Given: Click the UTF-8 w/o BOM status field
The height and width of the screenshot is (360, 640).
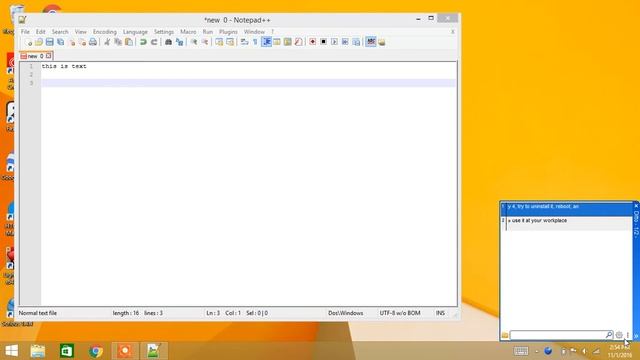Looking at the screenshot, I should pos(400,313).
